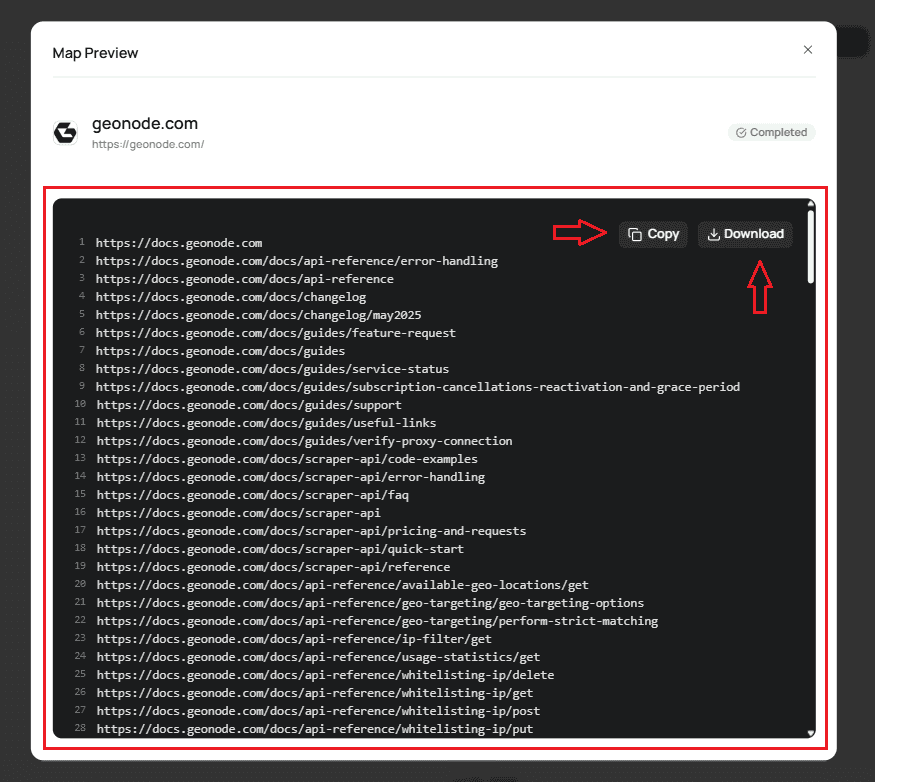897x782 pixels.
Task: Select the whitelisting-ip/delete URL
Action: (x=326, y=676)
